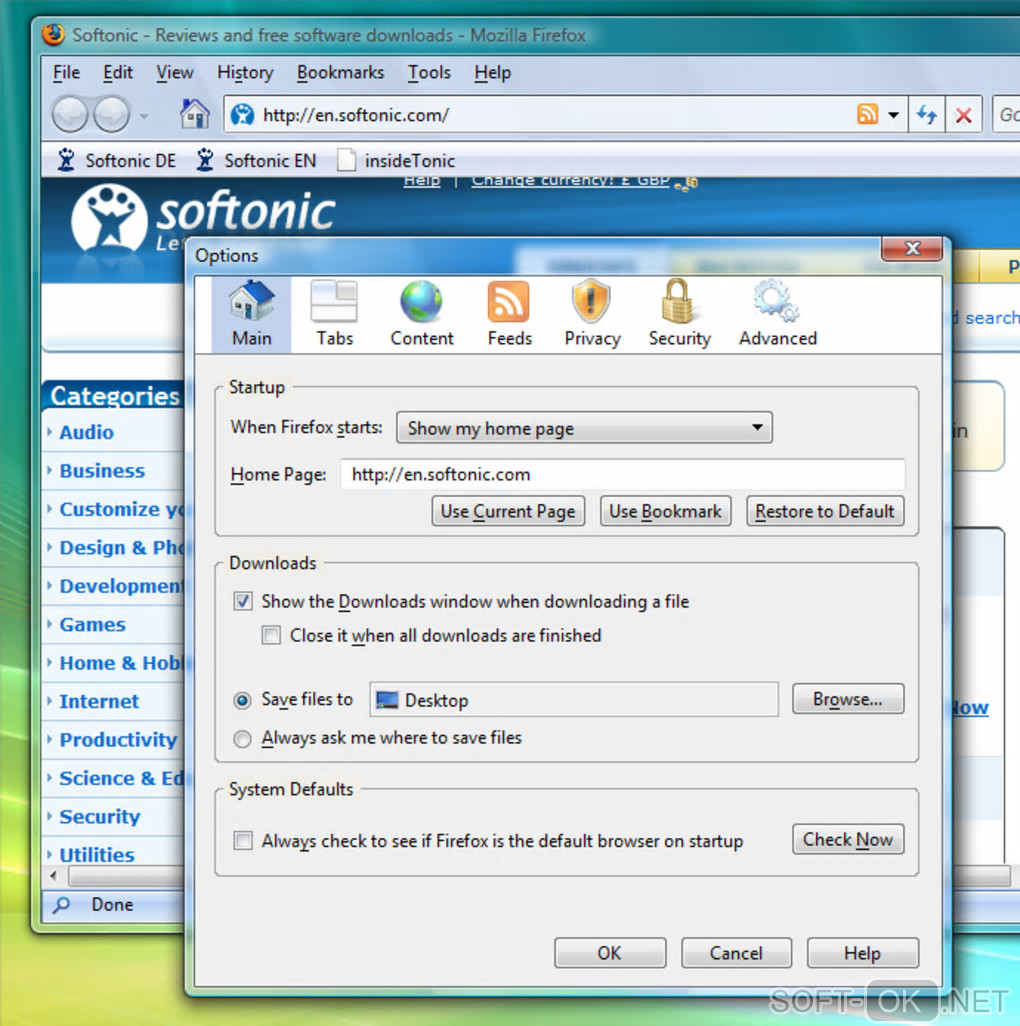Click the Firefox Forward arrow button
1020x1026 pixels.
112,115
